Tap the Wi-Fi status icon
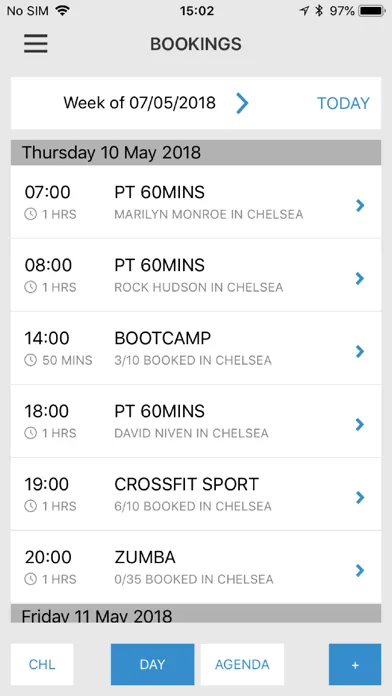392x696 pixels. (x=63, y=11)
